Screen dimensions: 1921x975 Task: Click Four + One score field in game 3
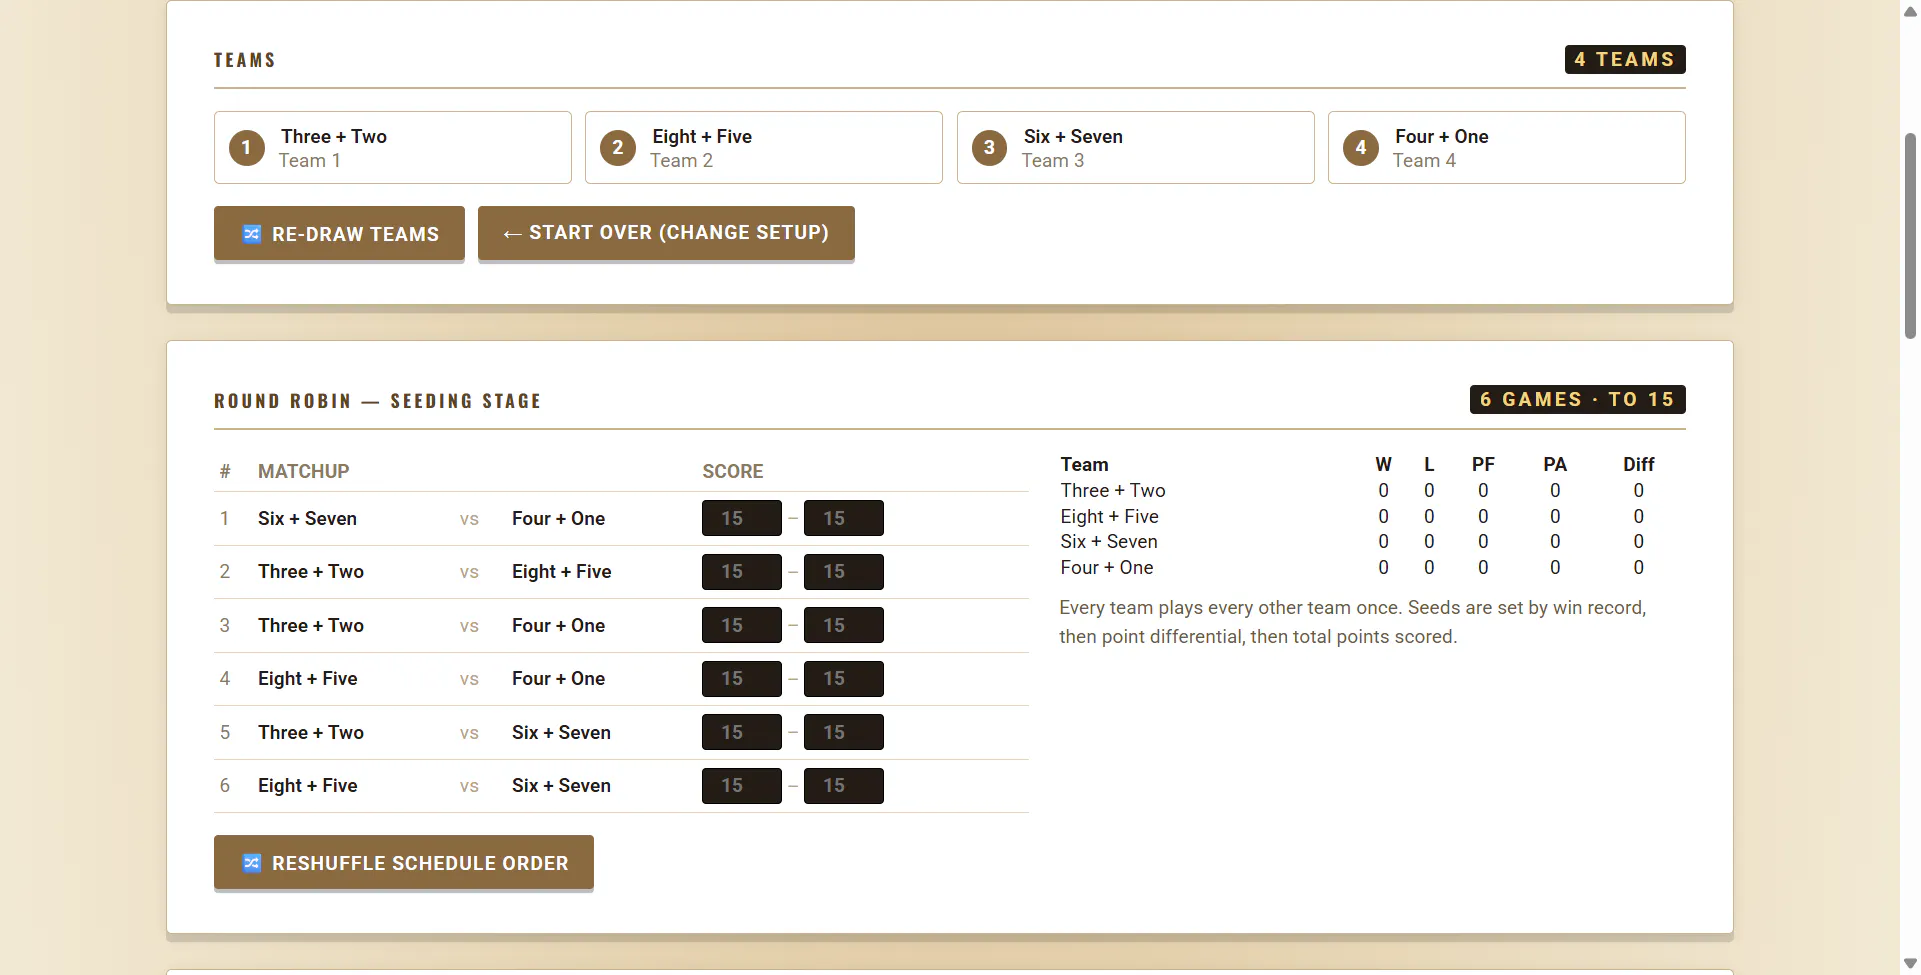844,625
